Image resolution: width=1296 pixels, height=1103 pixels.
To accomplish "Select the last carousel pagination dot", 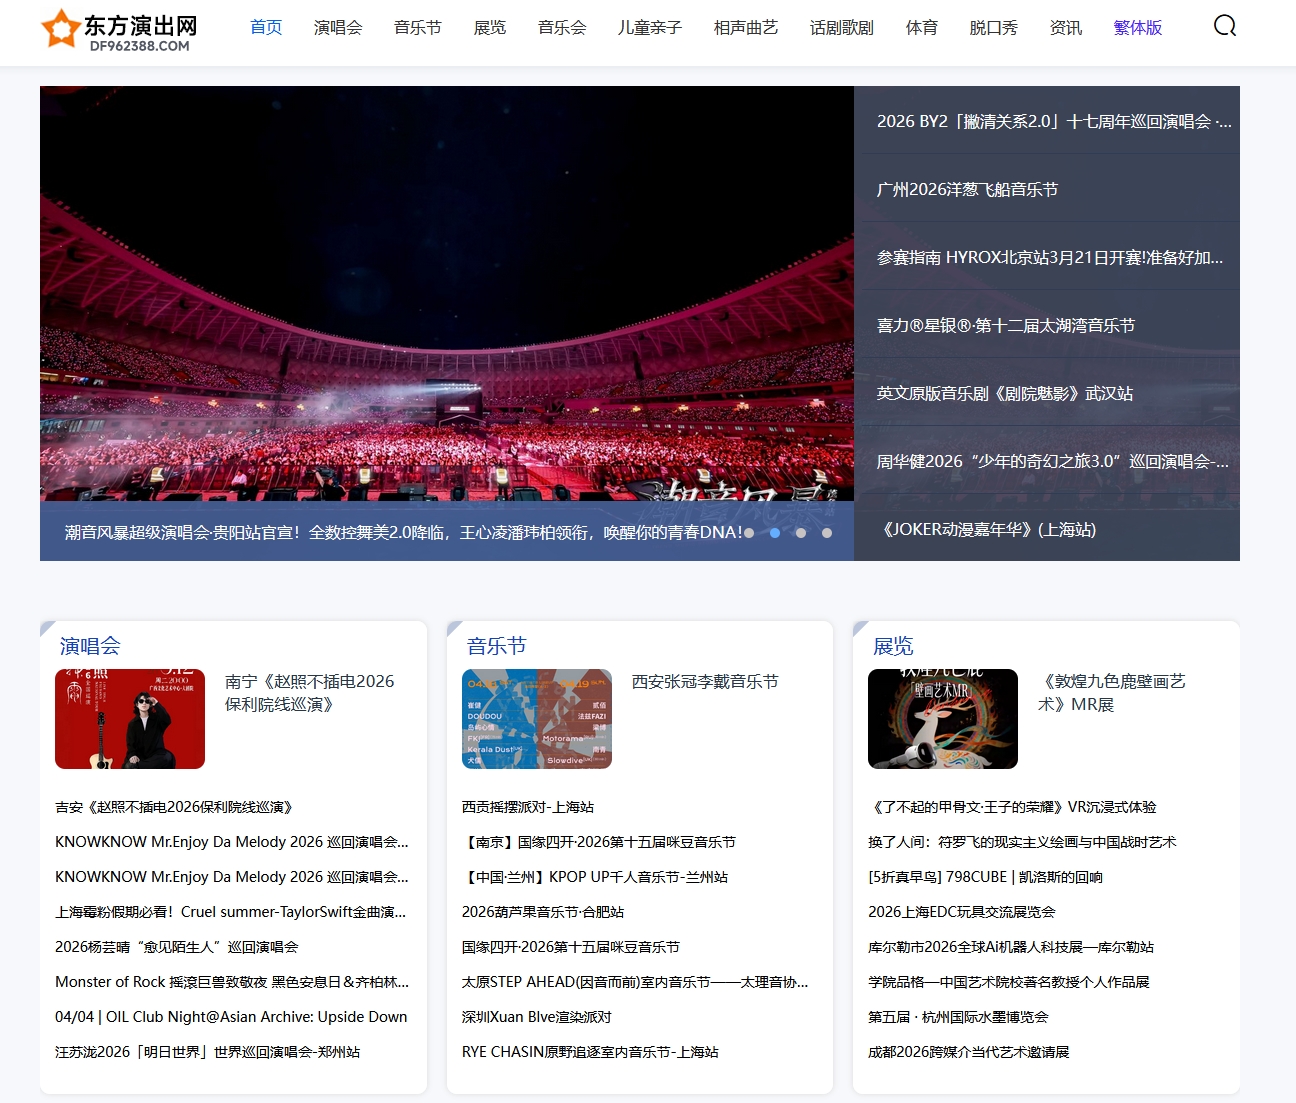I will pyautogui.click(x=827, y=533).
